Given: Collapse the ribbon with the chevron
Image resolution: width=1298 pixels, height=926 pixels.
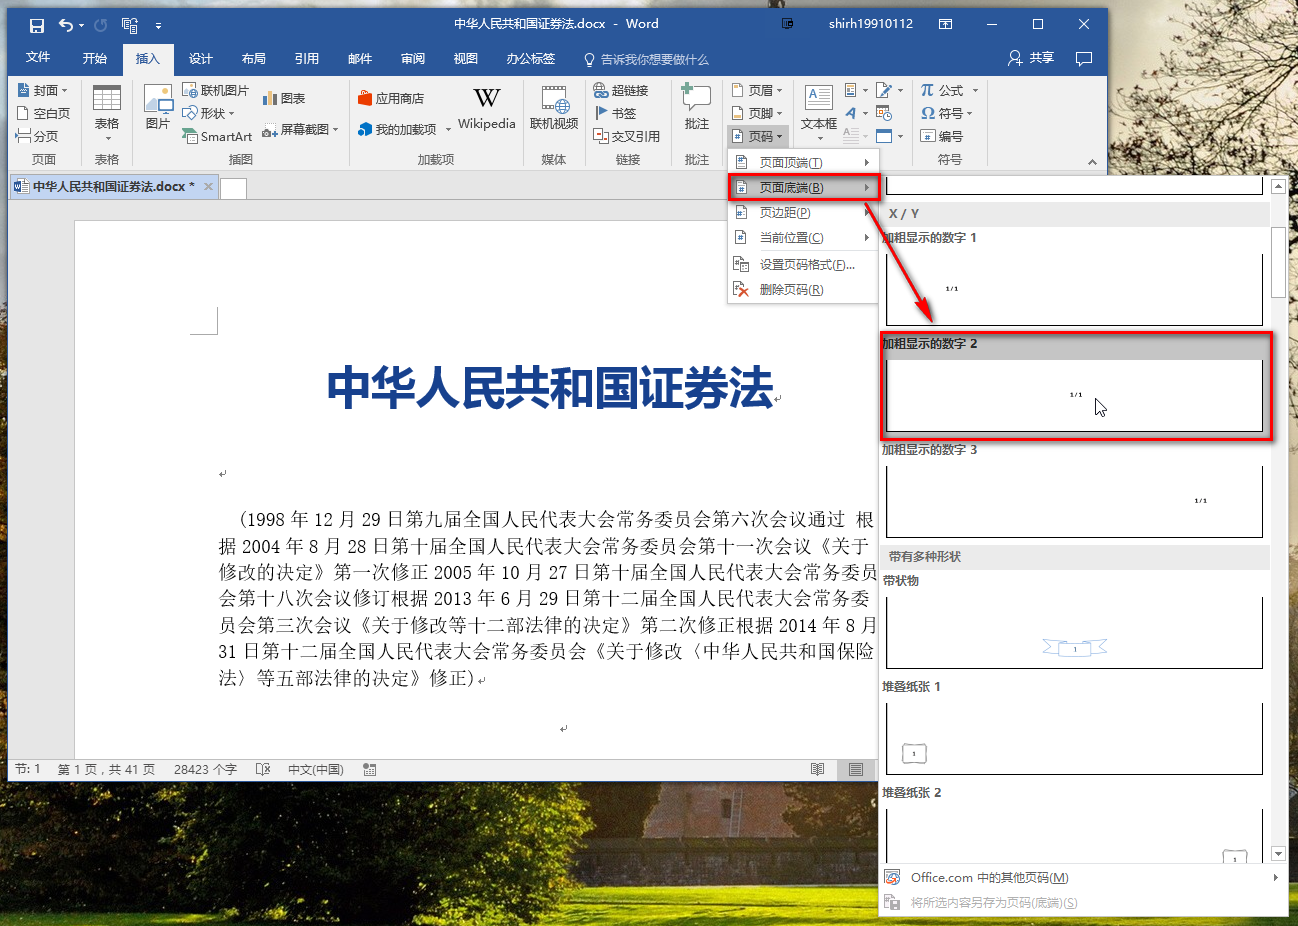Looking at the screenshot, I should [x=1092, y=161].
